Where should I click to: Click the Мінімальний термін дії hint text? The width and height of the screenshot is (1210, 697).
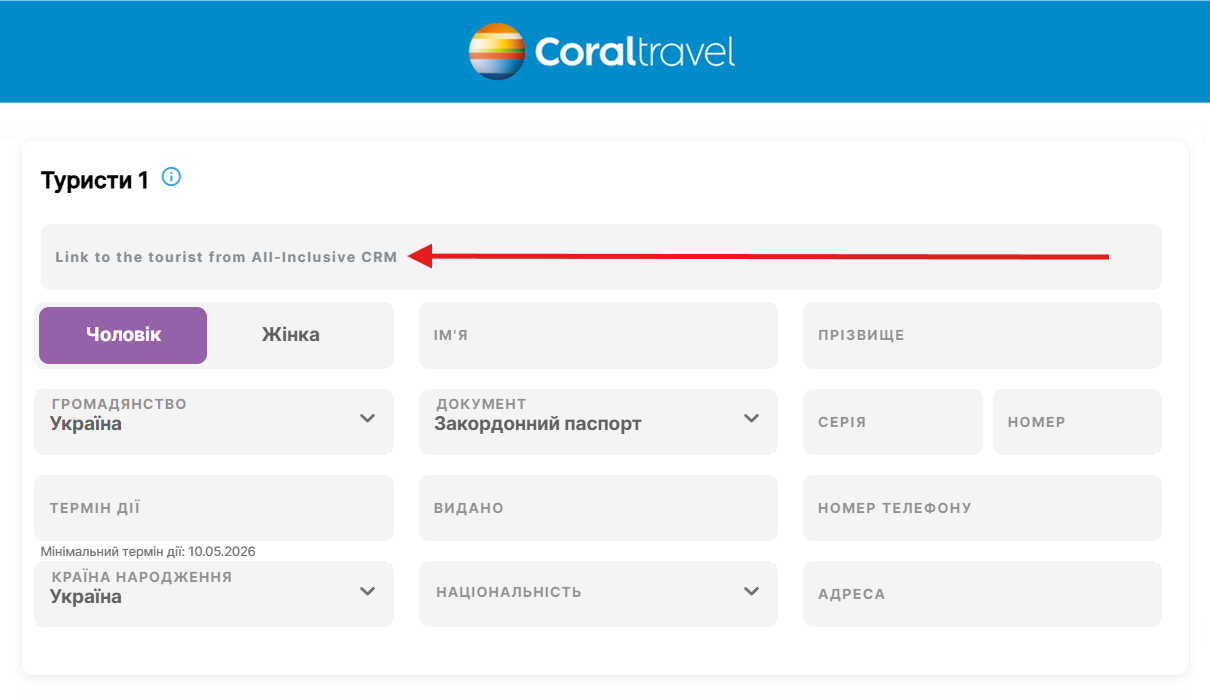(155, 551)
